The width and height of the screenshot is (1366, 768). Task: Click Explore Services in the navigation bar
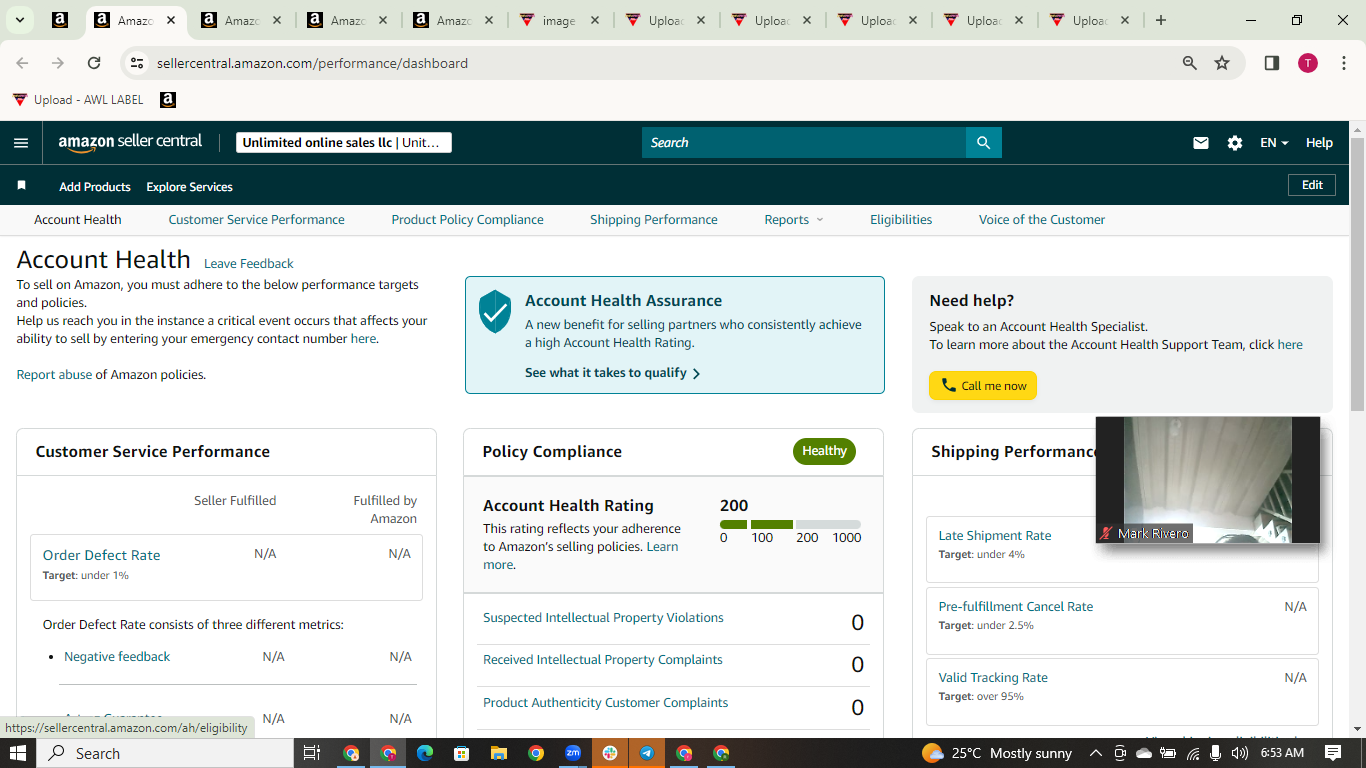[x=189, y=187]
